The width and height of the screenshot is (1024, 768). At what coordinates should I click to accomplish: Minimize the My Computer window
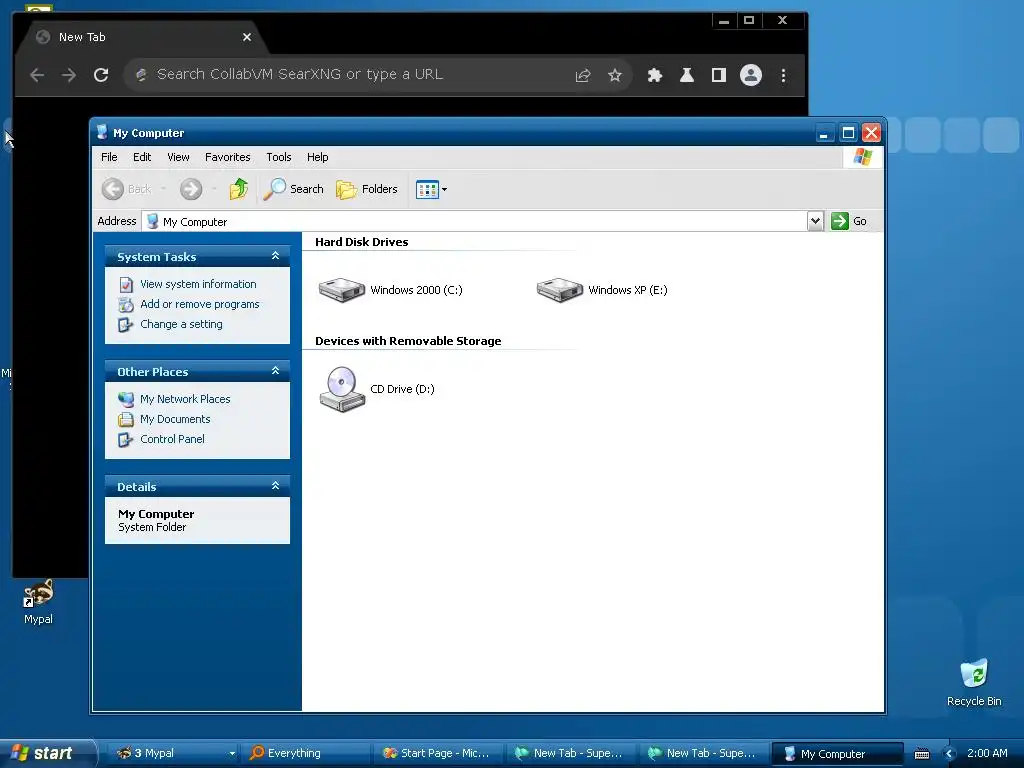[x=824, y=133]
